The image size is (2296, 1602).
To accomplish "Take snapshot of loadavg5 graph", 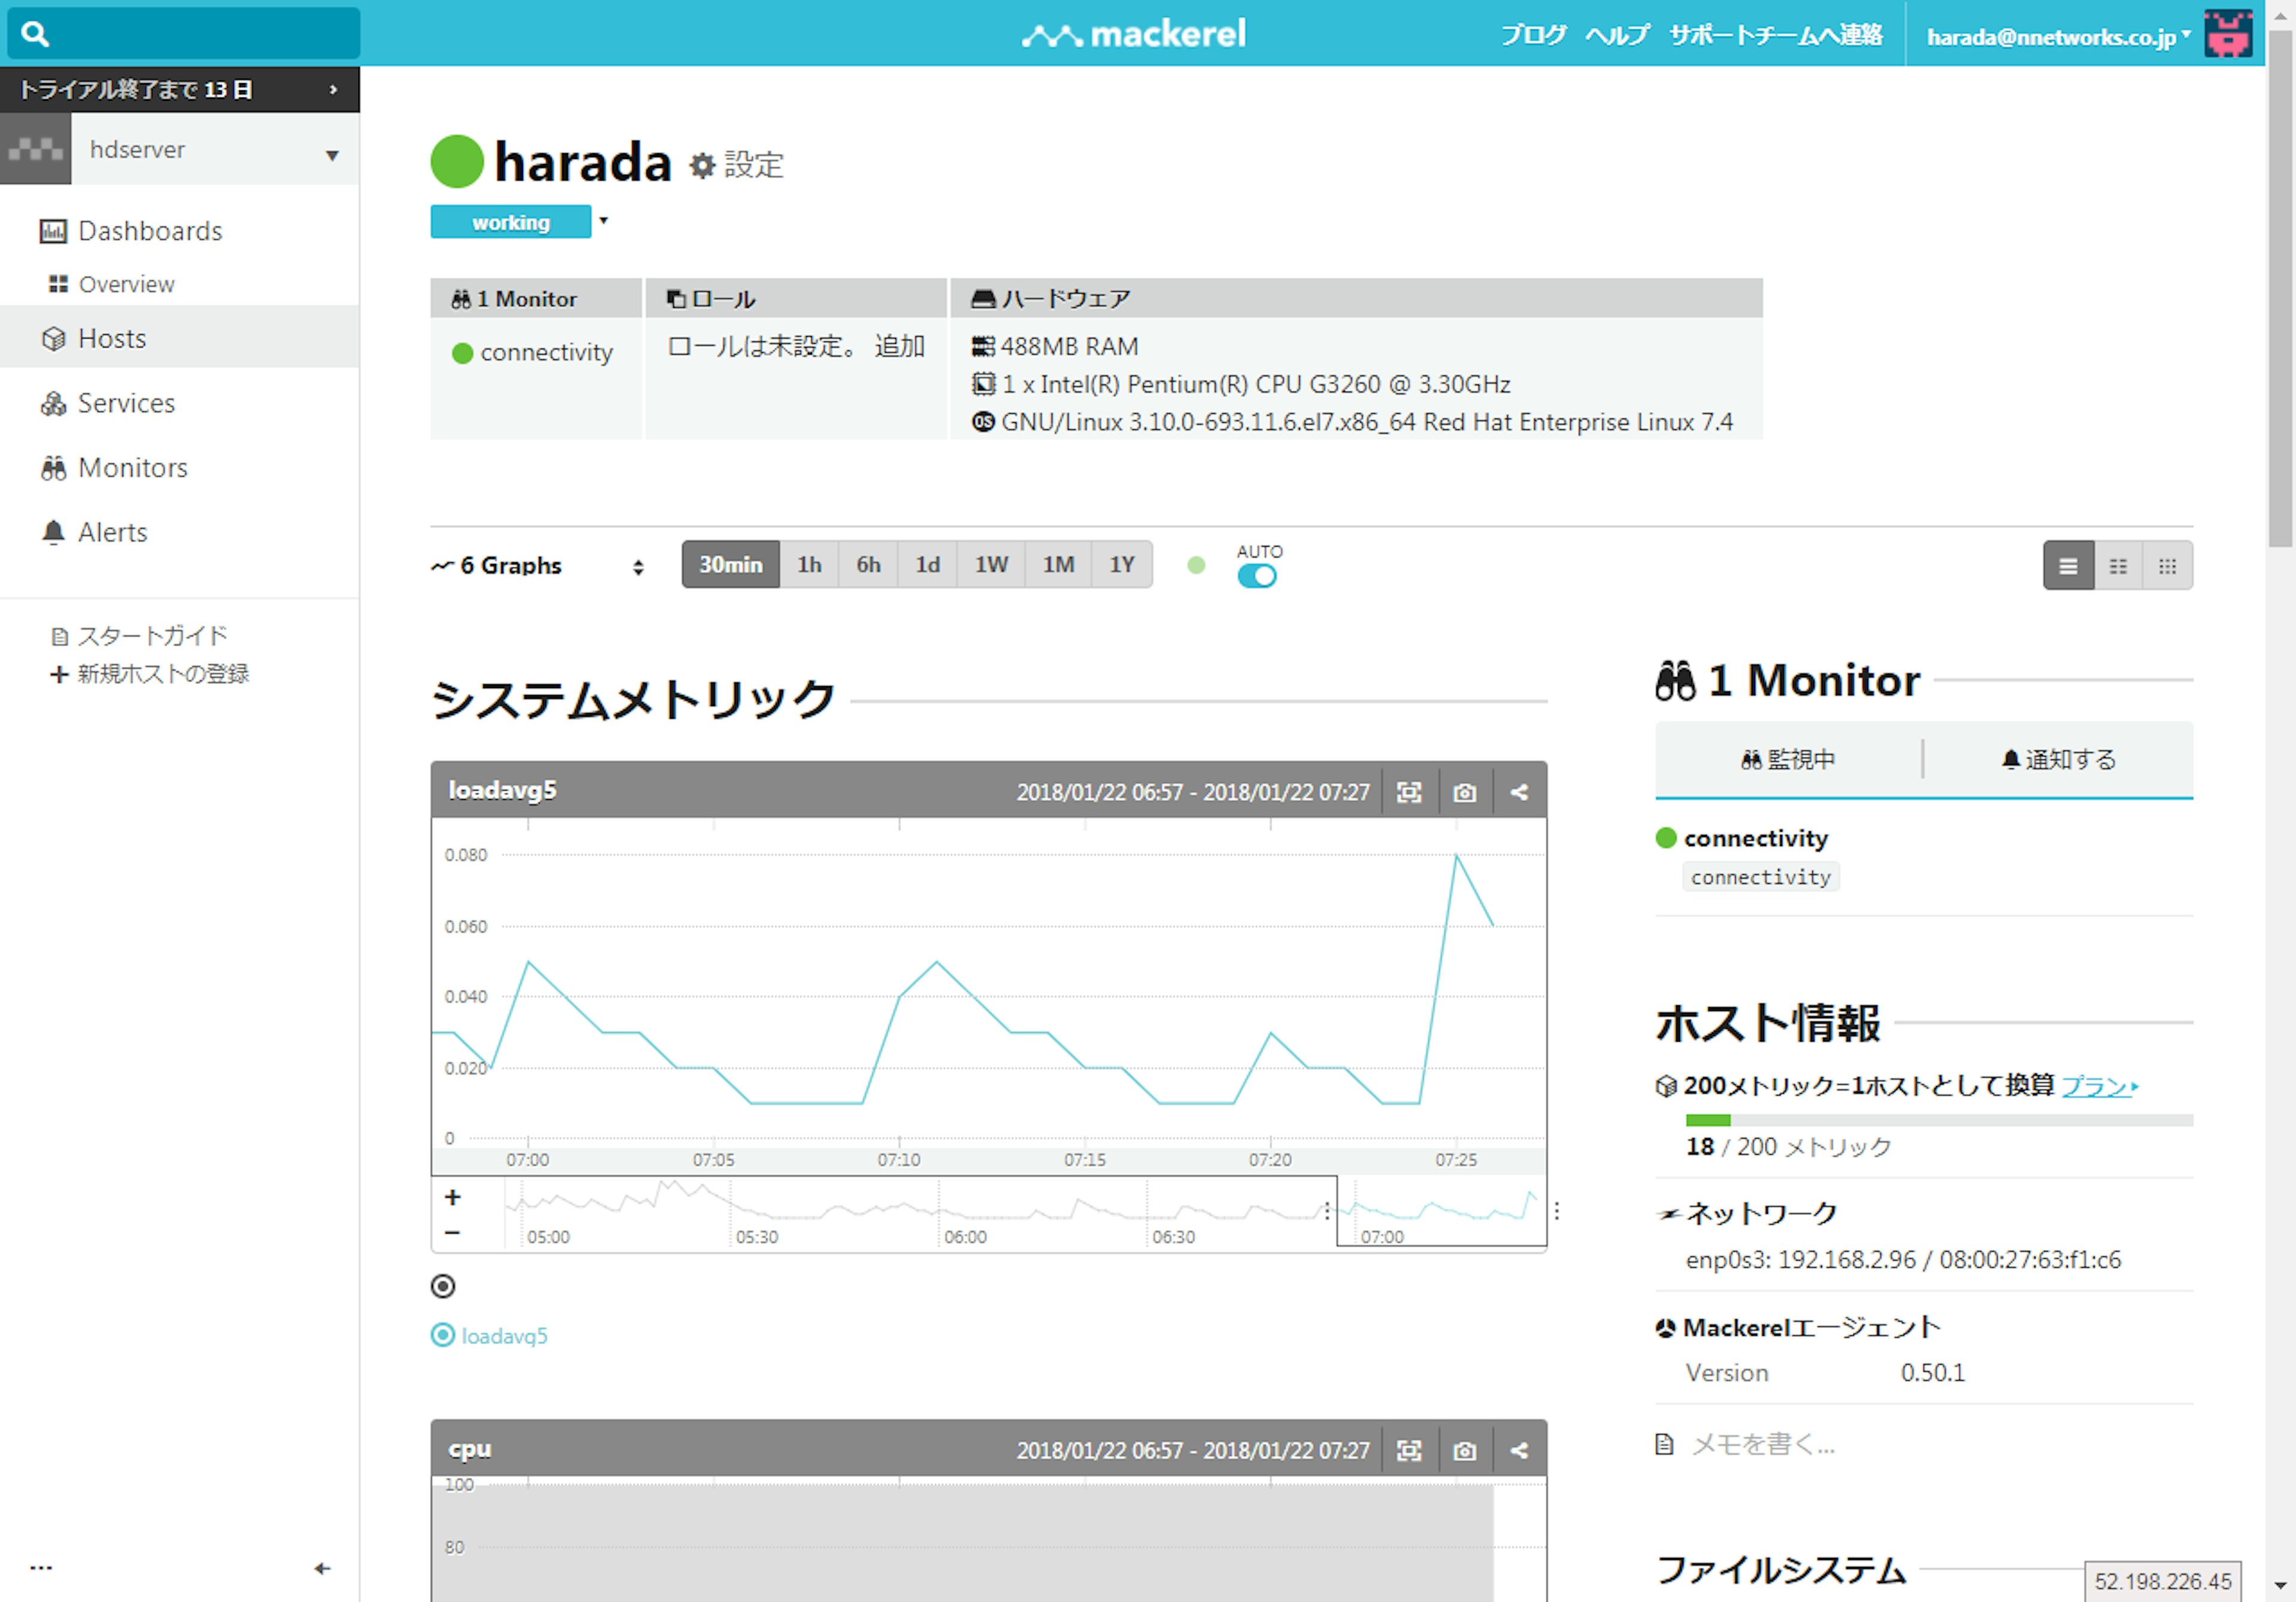I will [1464, 792].
